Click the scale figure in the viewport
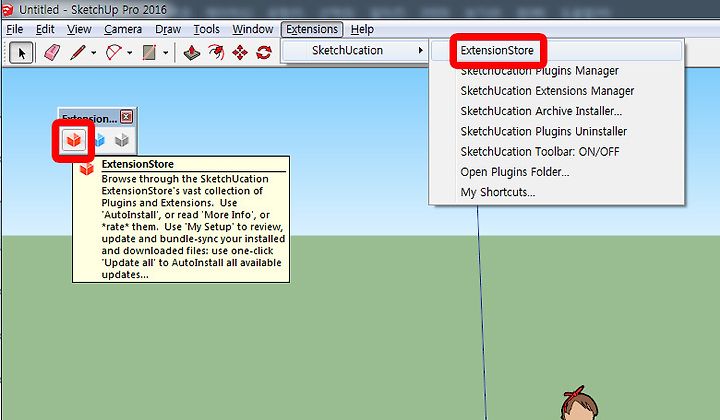This screenshot has height=420, width=720. [579, 404]
